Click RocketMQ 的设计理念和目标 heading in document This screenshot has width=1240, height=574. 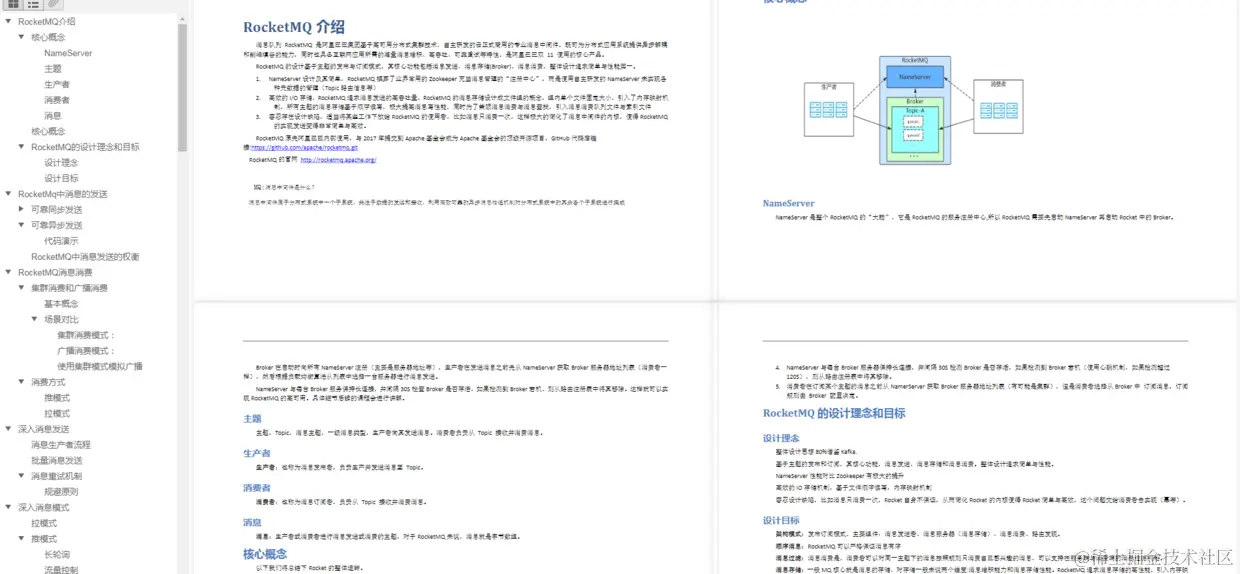tap(834, 413)
